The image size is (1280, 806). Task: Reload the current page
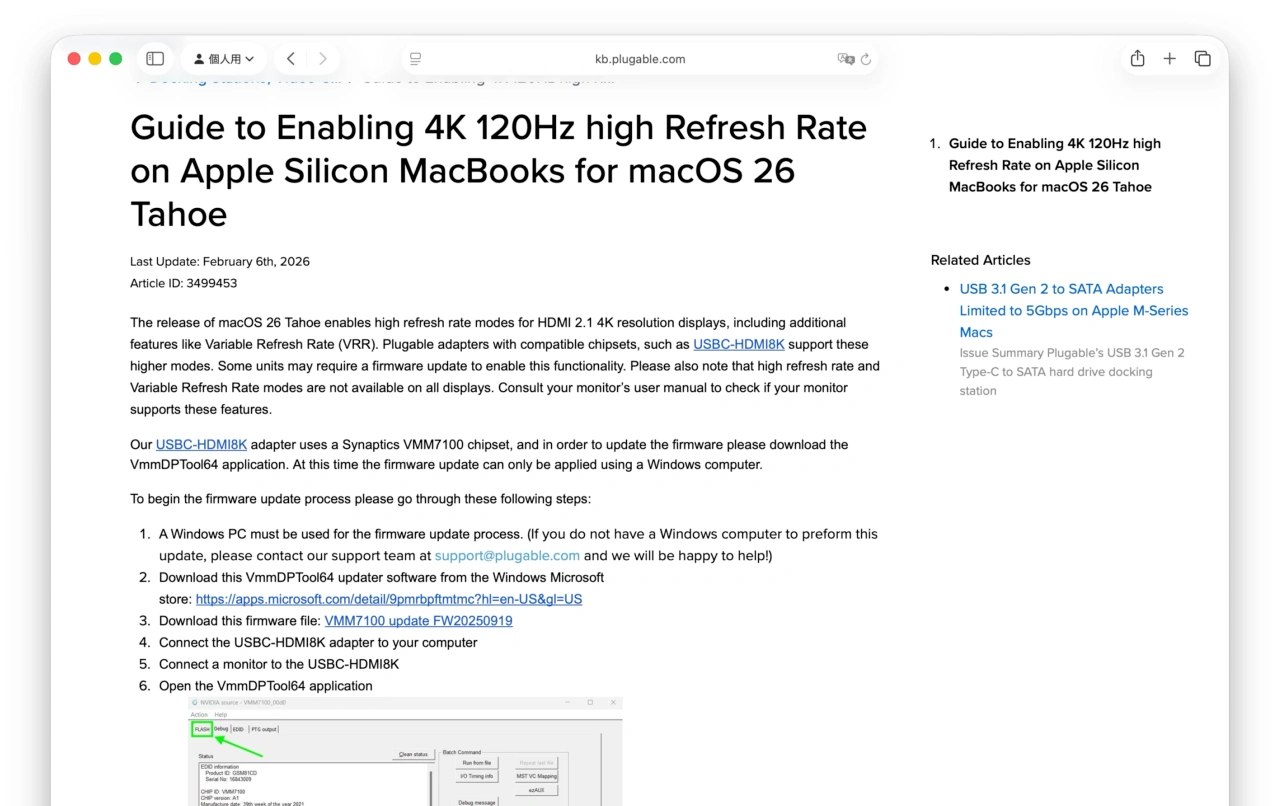click(866, 59)
